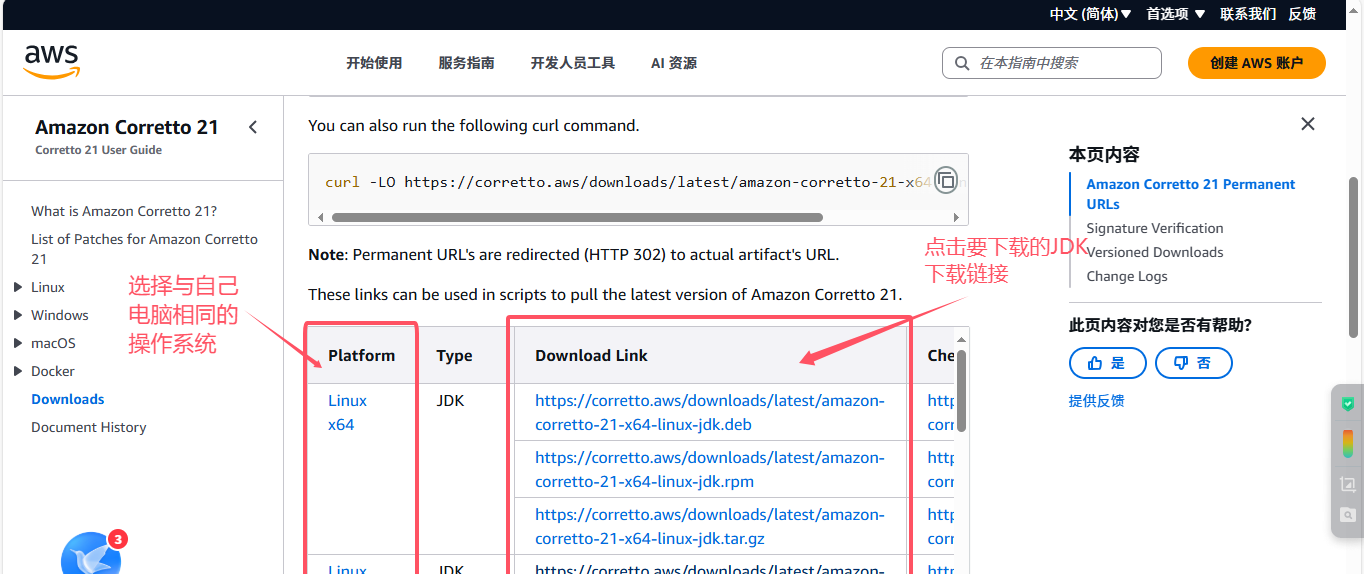Viewport: 1364px width, 574px height.
Task: Click the Download Link column header
Action: [x=591, y=355]
